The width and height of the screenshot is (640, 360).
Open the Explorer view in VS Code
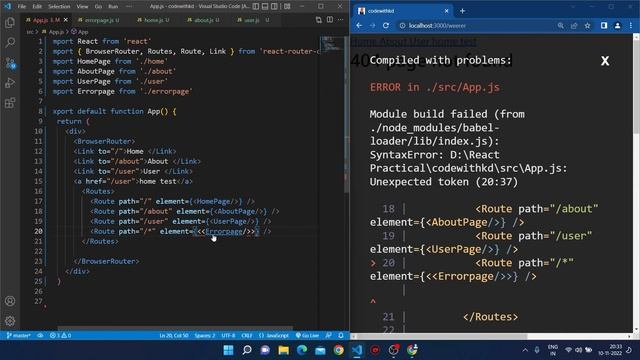[x=10, y=22]
